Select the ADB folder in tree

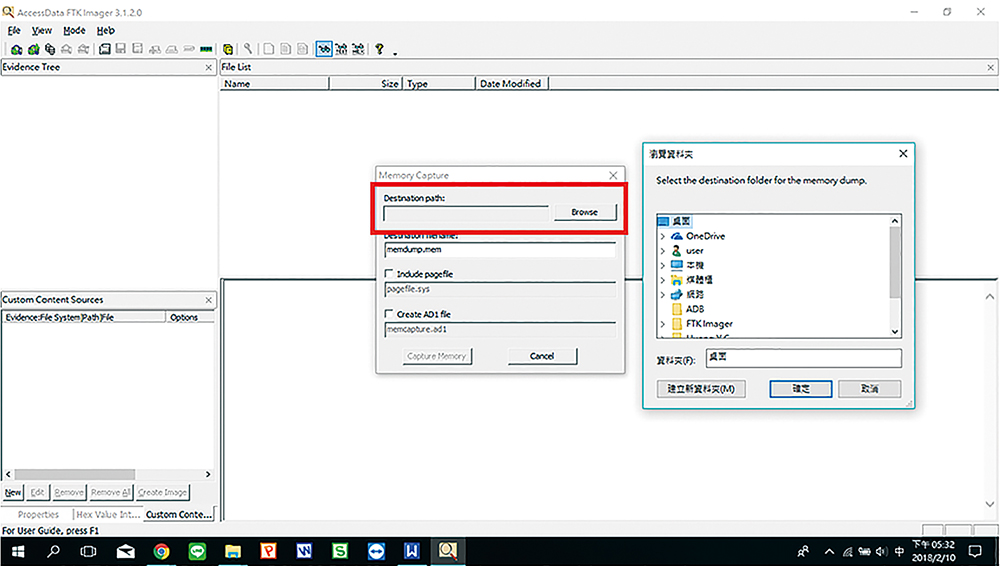point(695,309)
